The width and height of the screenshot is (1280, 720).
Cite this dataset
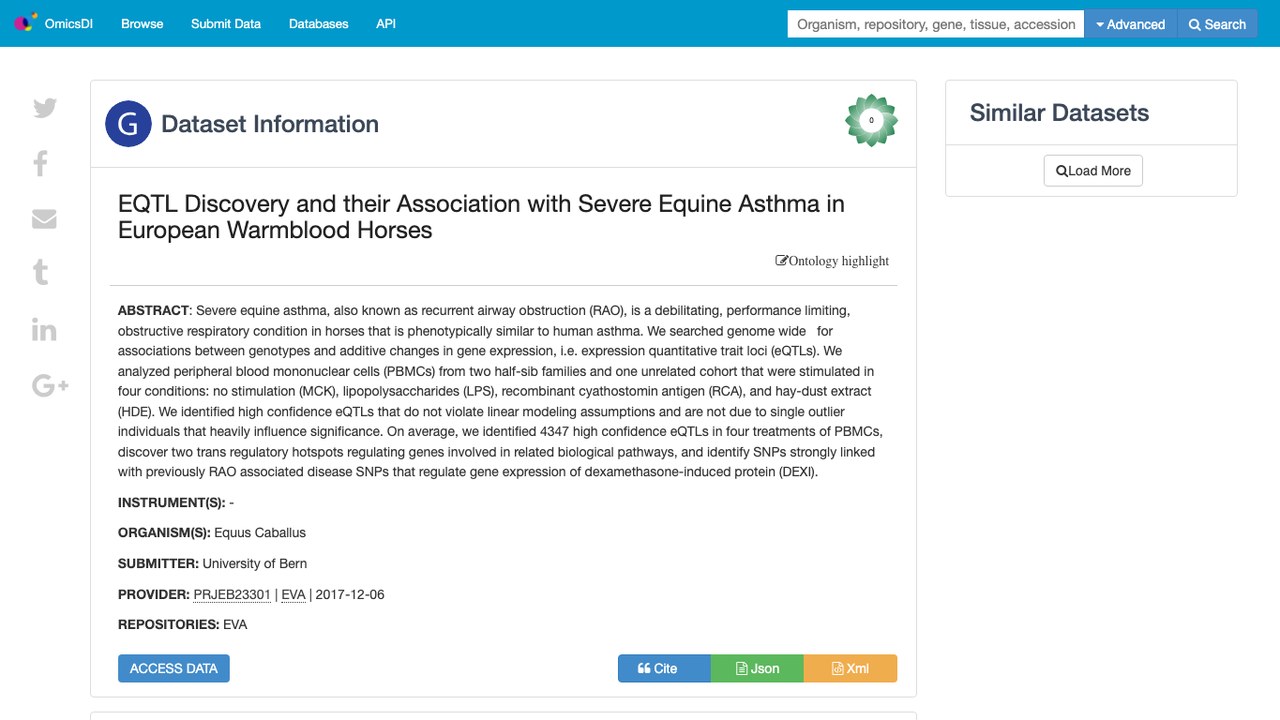pos(664,668)
